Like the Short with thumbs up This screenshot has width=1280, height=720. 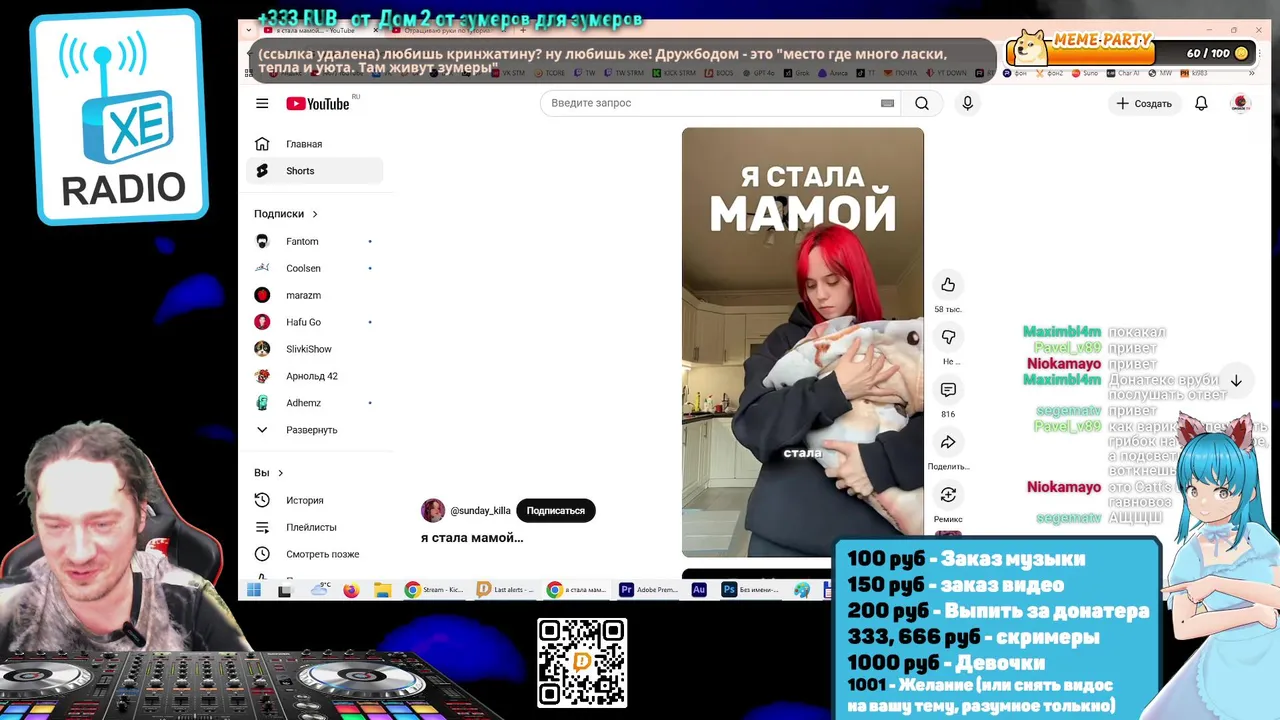pos(948,285)
